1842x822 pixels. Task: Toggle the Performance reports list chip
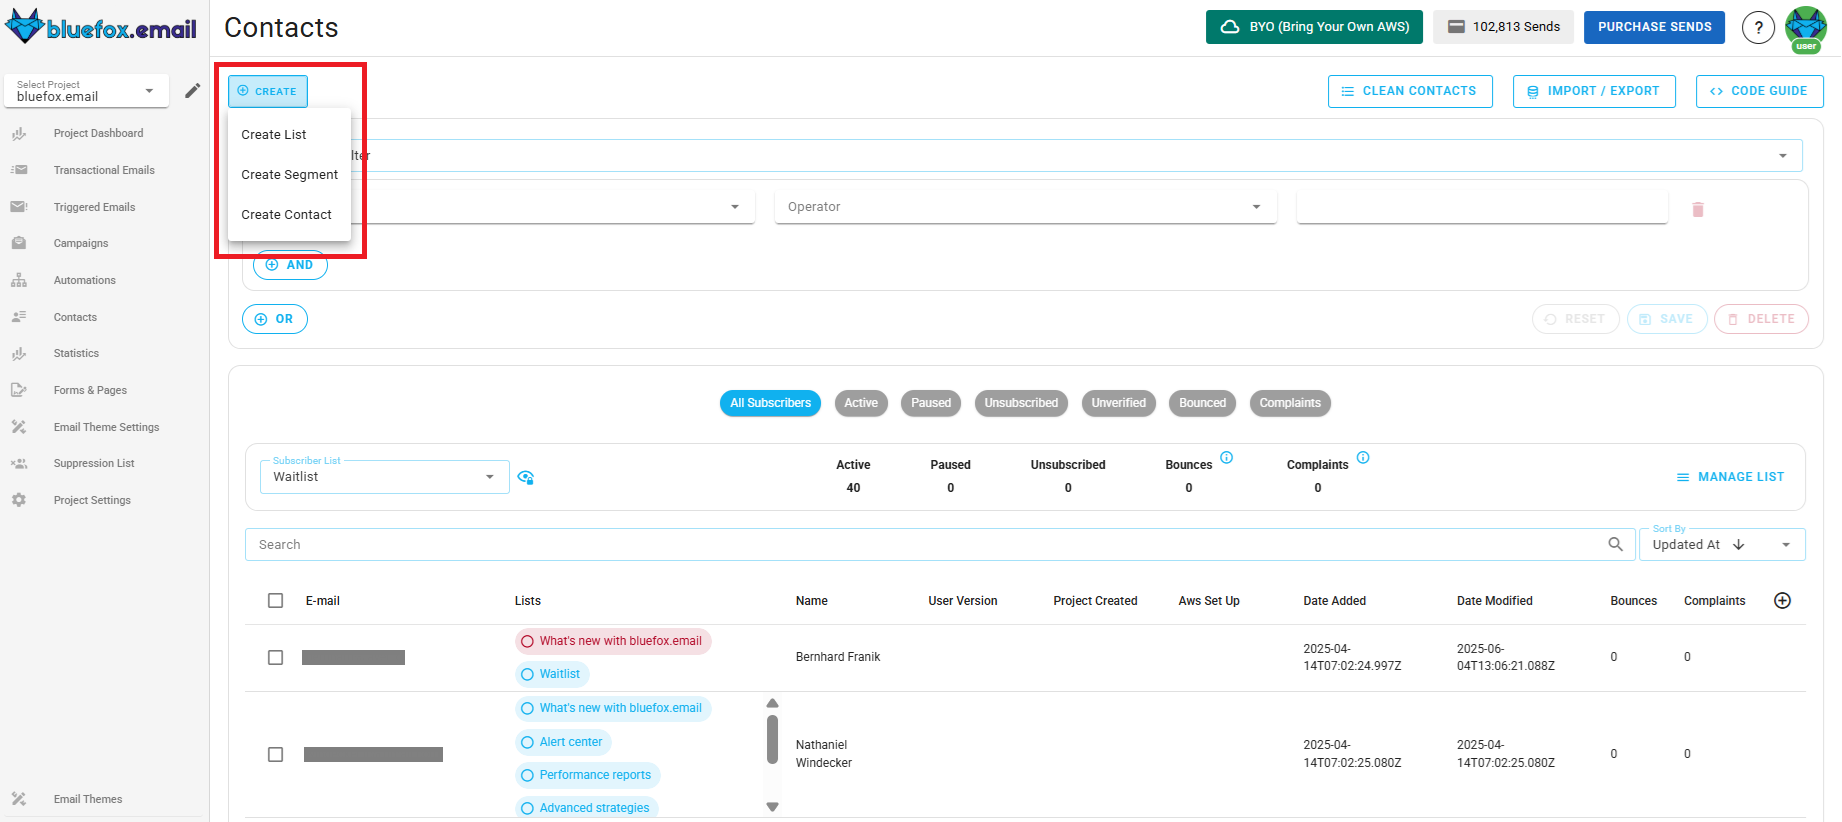(587, 775)
